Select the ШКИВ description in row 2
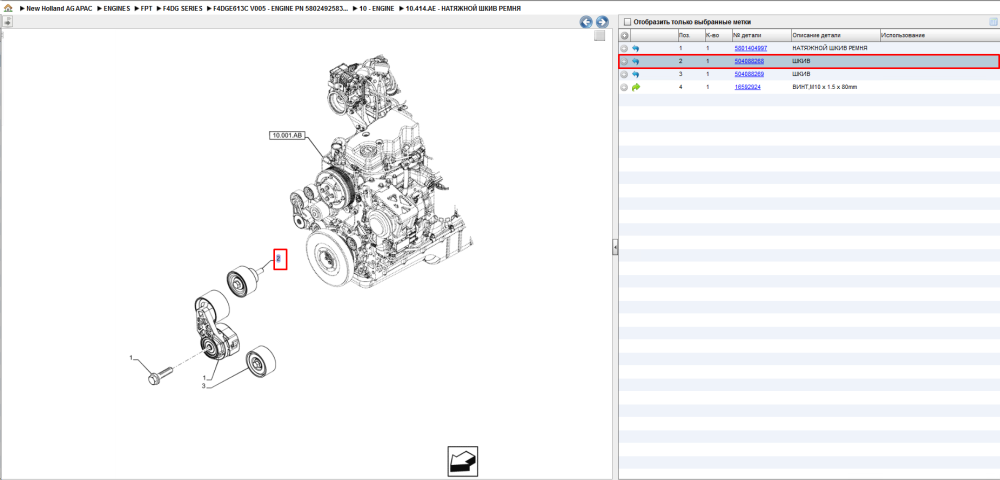The width and height of the screenshot is (1000, 480). (x=801, y=61)
